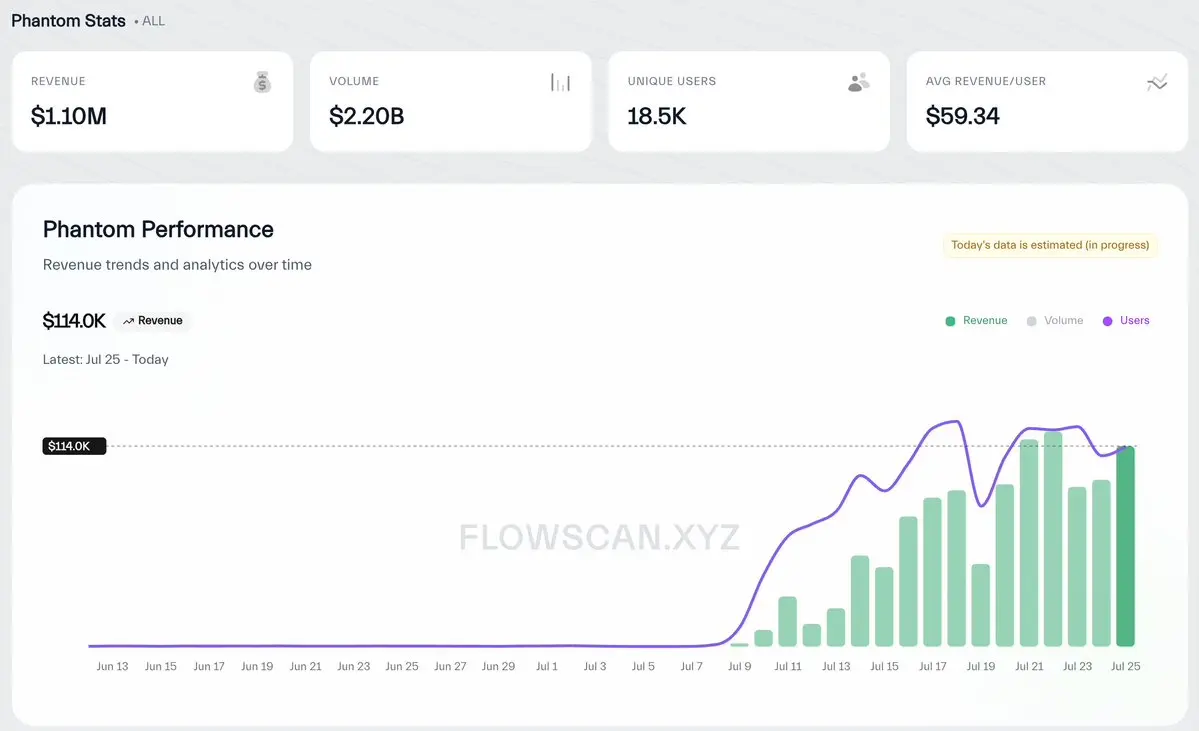
Task: Click the Jul 9 axis label
Action: [x=739, y=667]
